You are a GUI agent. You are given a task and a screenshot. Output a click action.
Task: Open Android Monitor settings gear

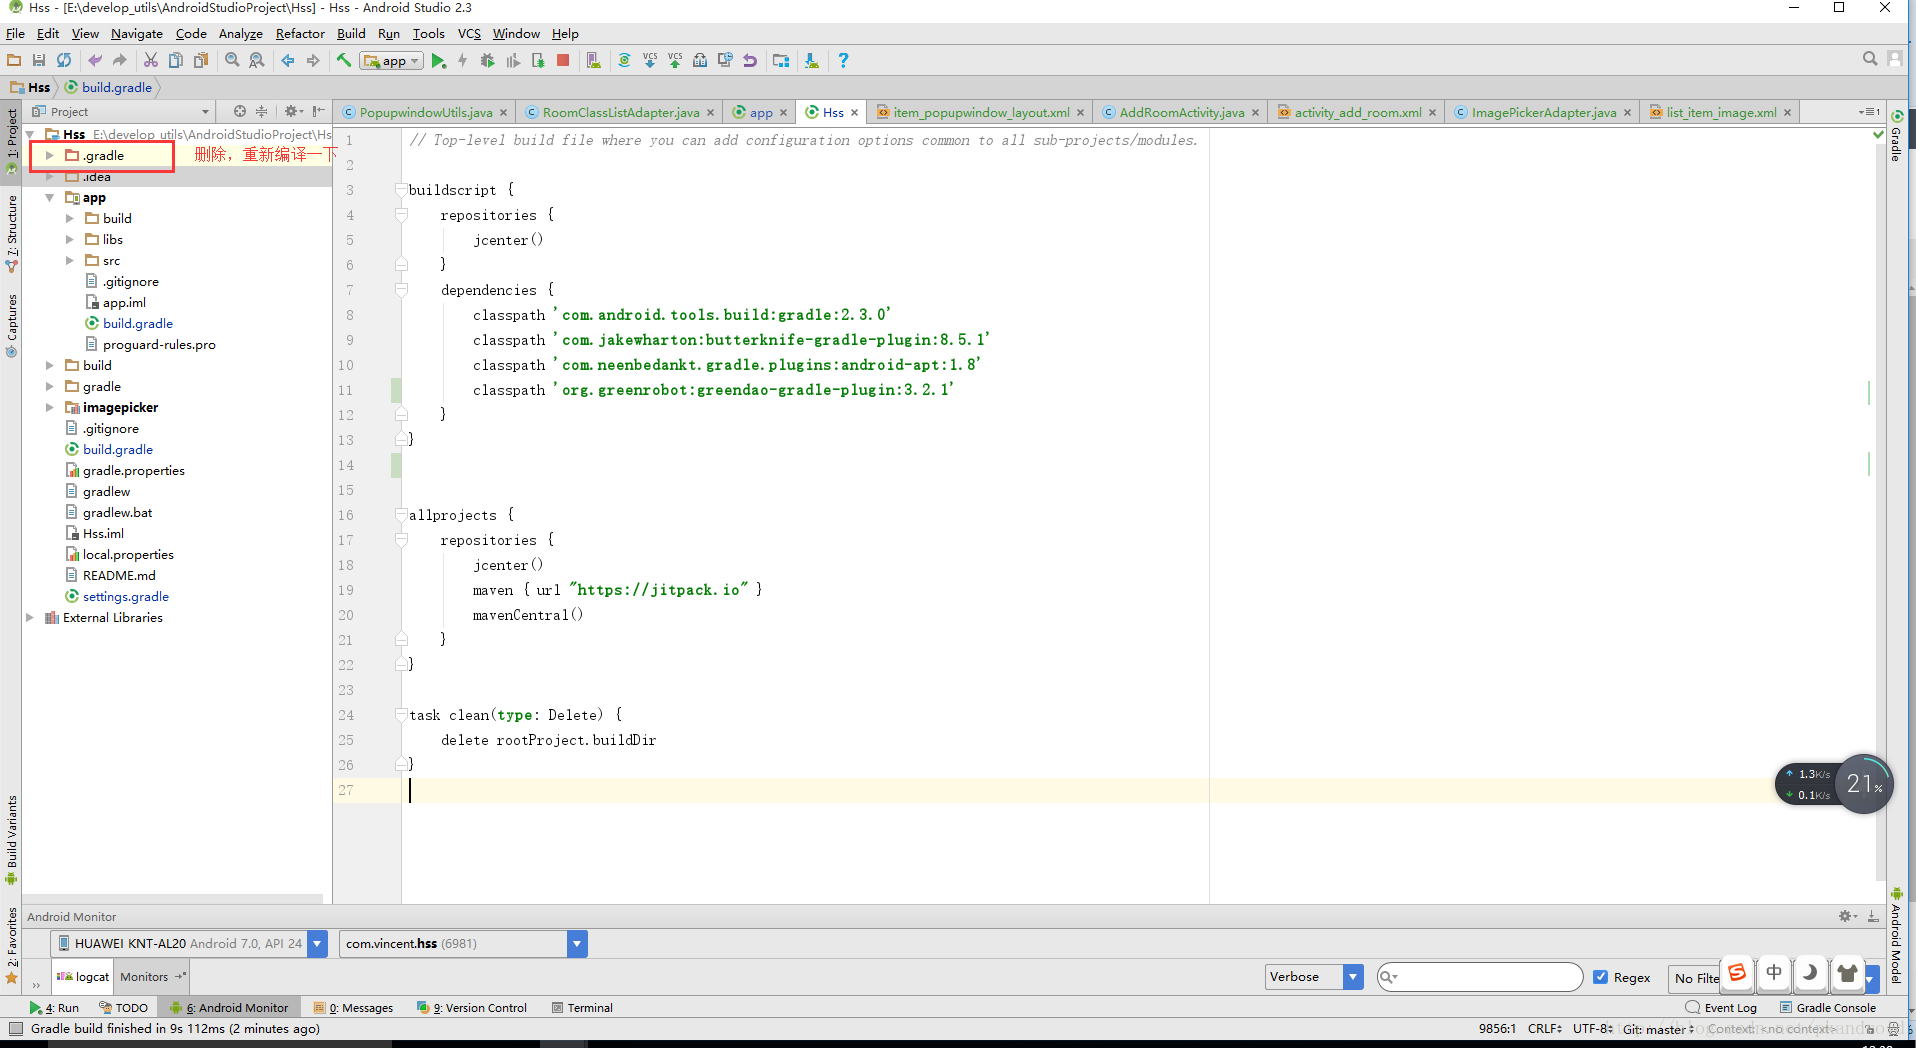tap(1847, 916)
